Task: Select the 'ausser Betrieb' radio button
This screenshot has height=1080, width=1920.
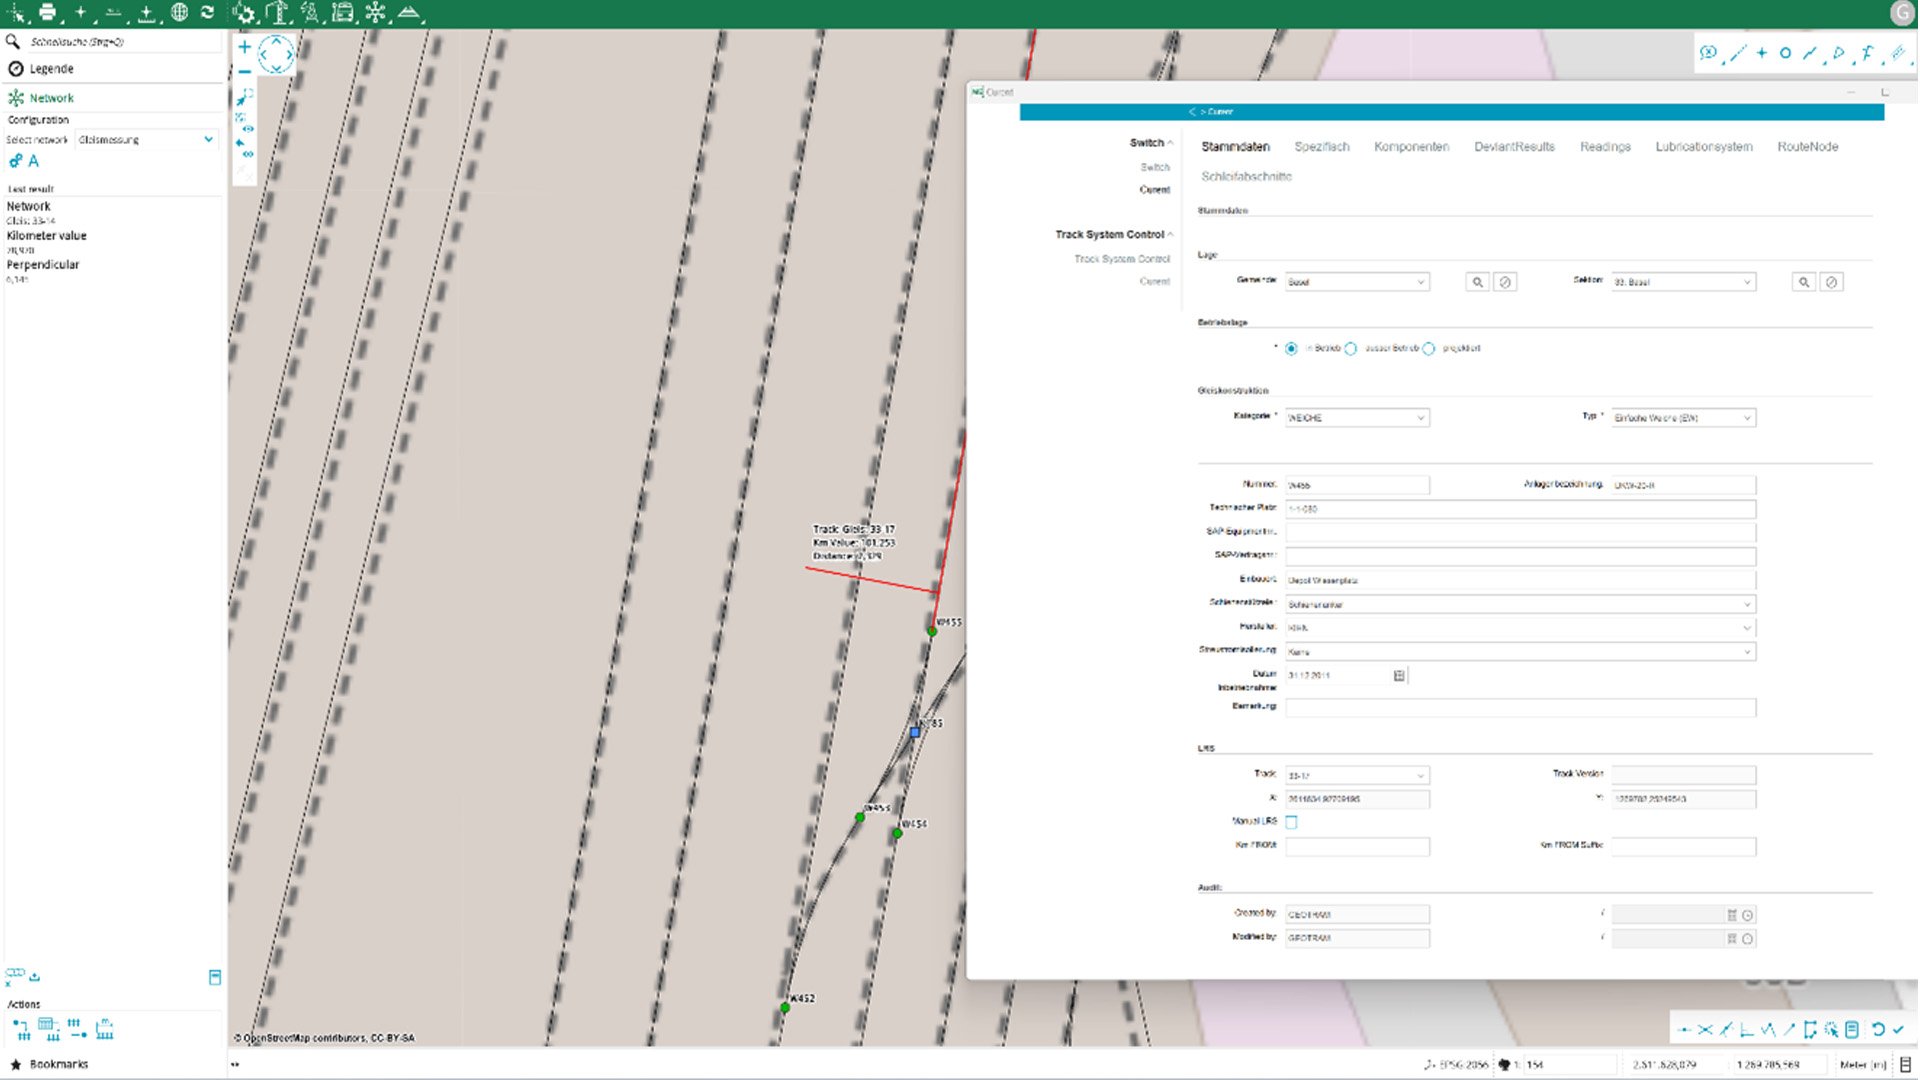Action: (1351, 349)
